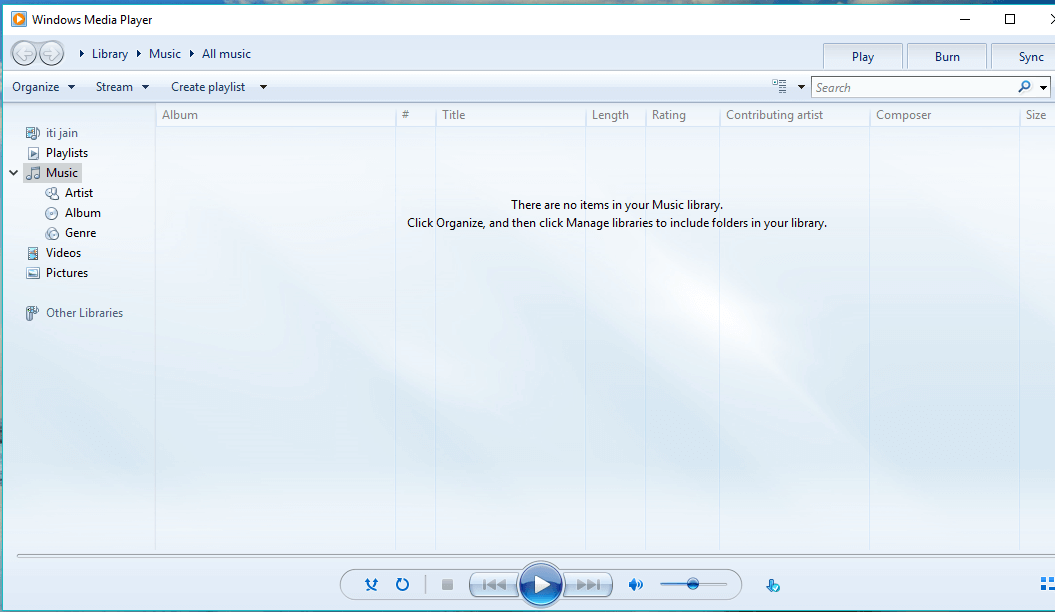Click Create playlist
Image resolution: width=1055 pixels, height=612 pixels.
click(x=208, y=87)
